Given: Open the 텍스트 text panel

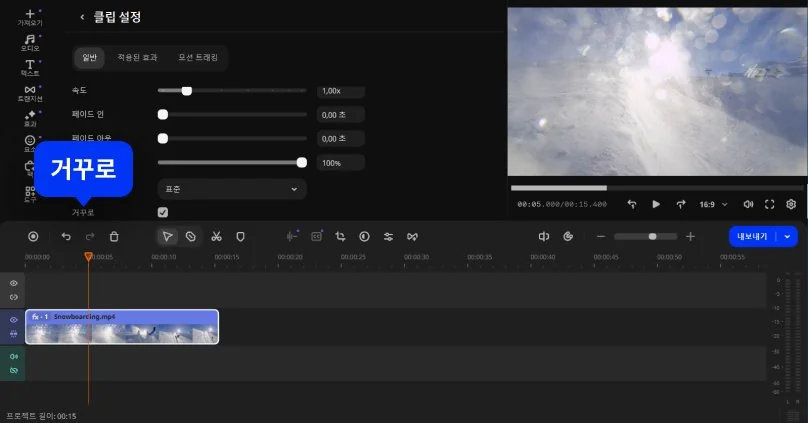Looking at the screenshot, I should coord(29,68).
